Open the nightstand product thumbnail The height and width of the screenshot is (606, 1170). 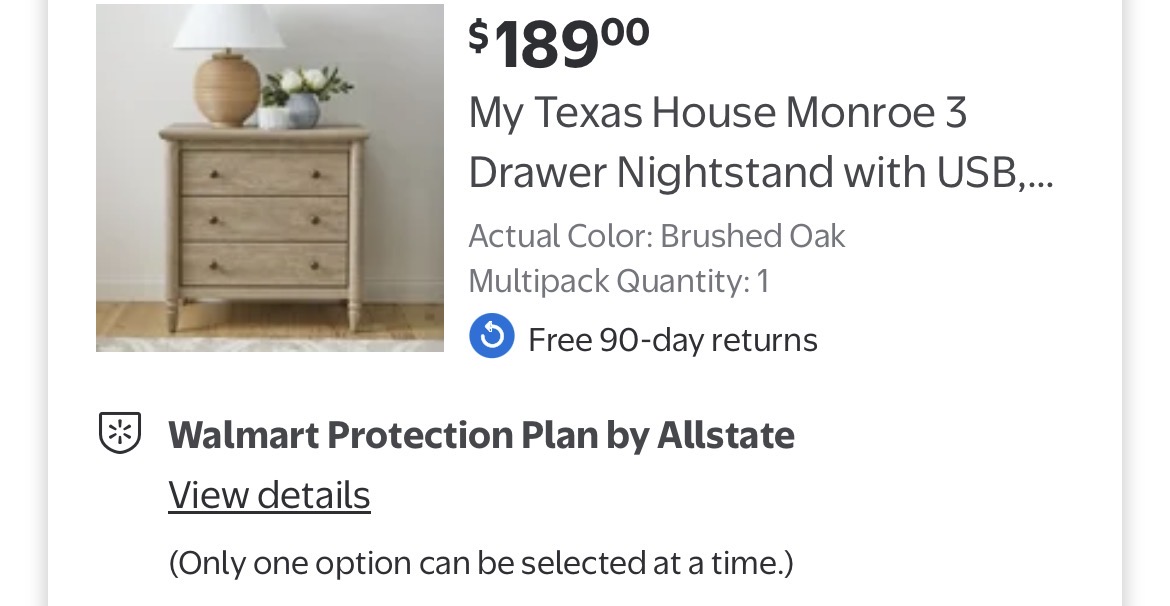pos(270,178)
